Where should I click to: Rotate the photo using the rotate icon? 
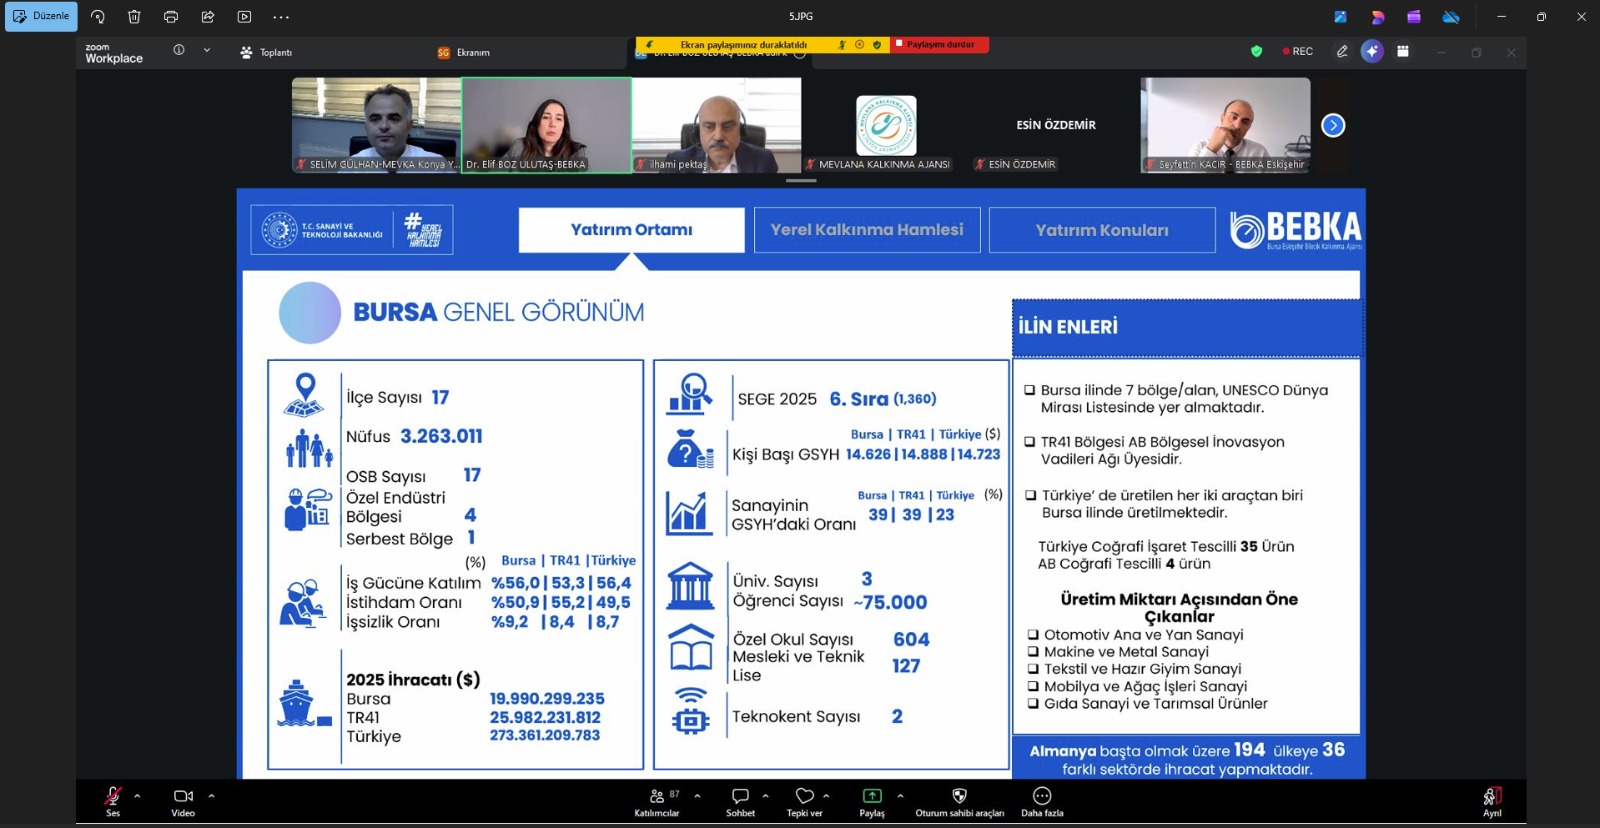98,16
